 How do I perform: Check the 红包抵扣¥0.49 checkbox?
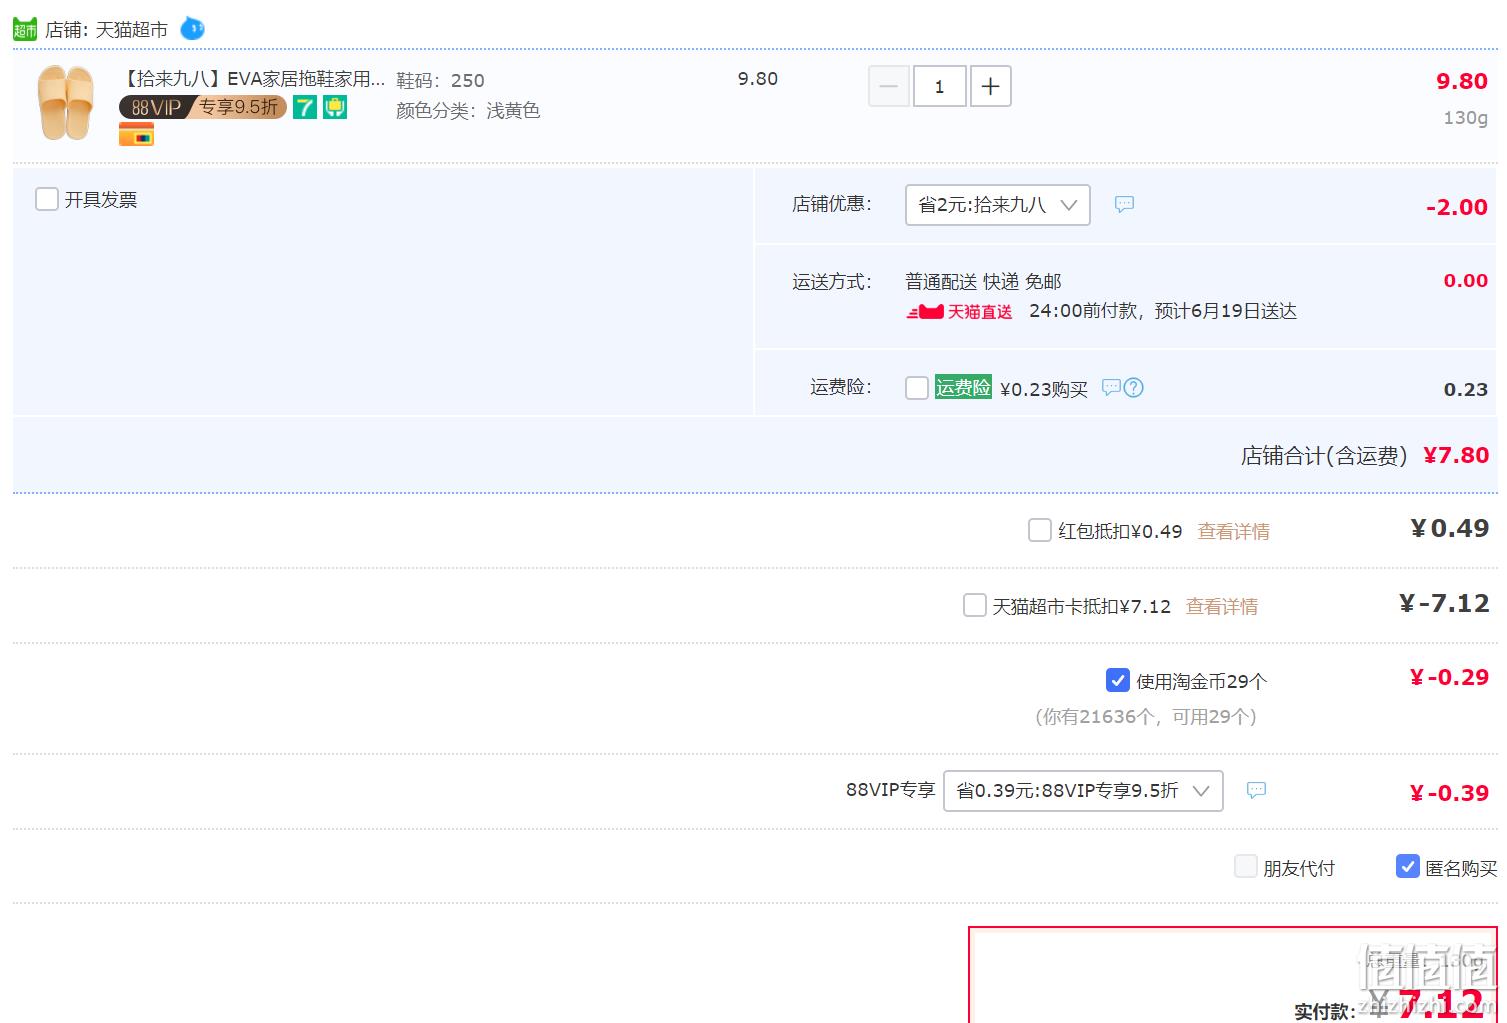(1040, 530)
